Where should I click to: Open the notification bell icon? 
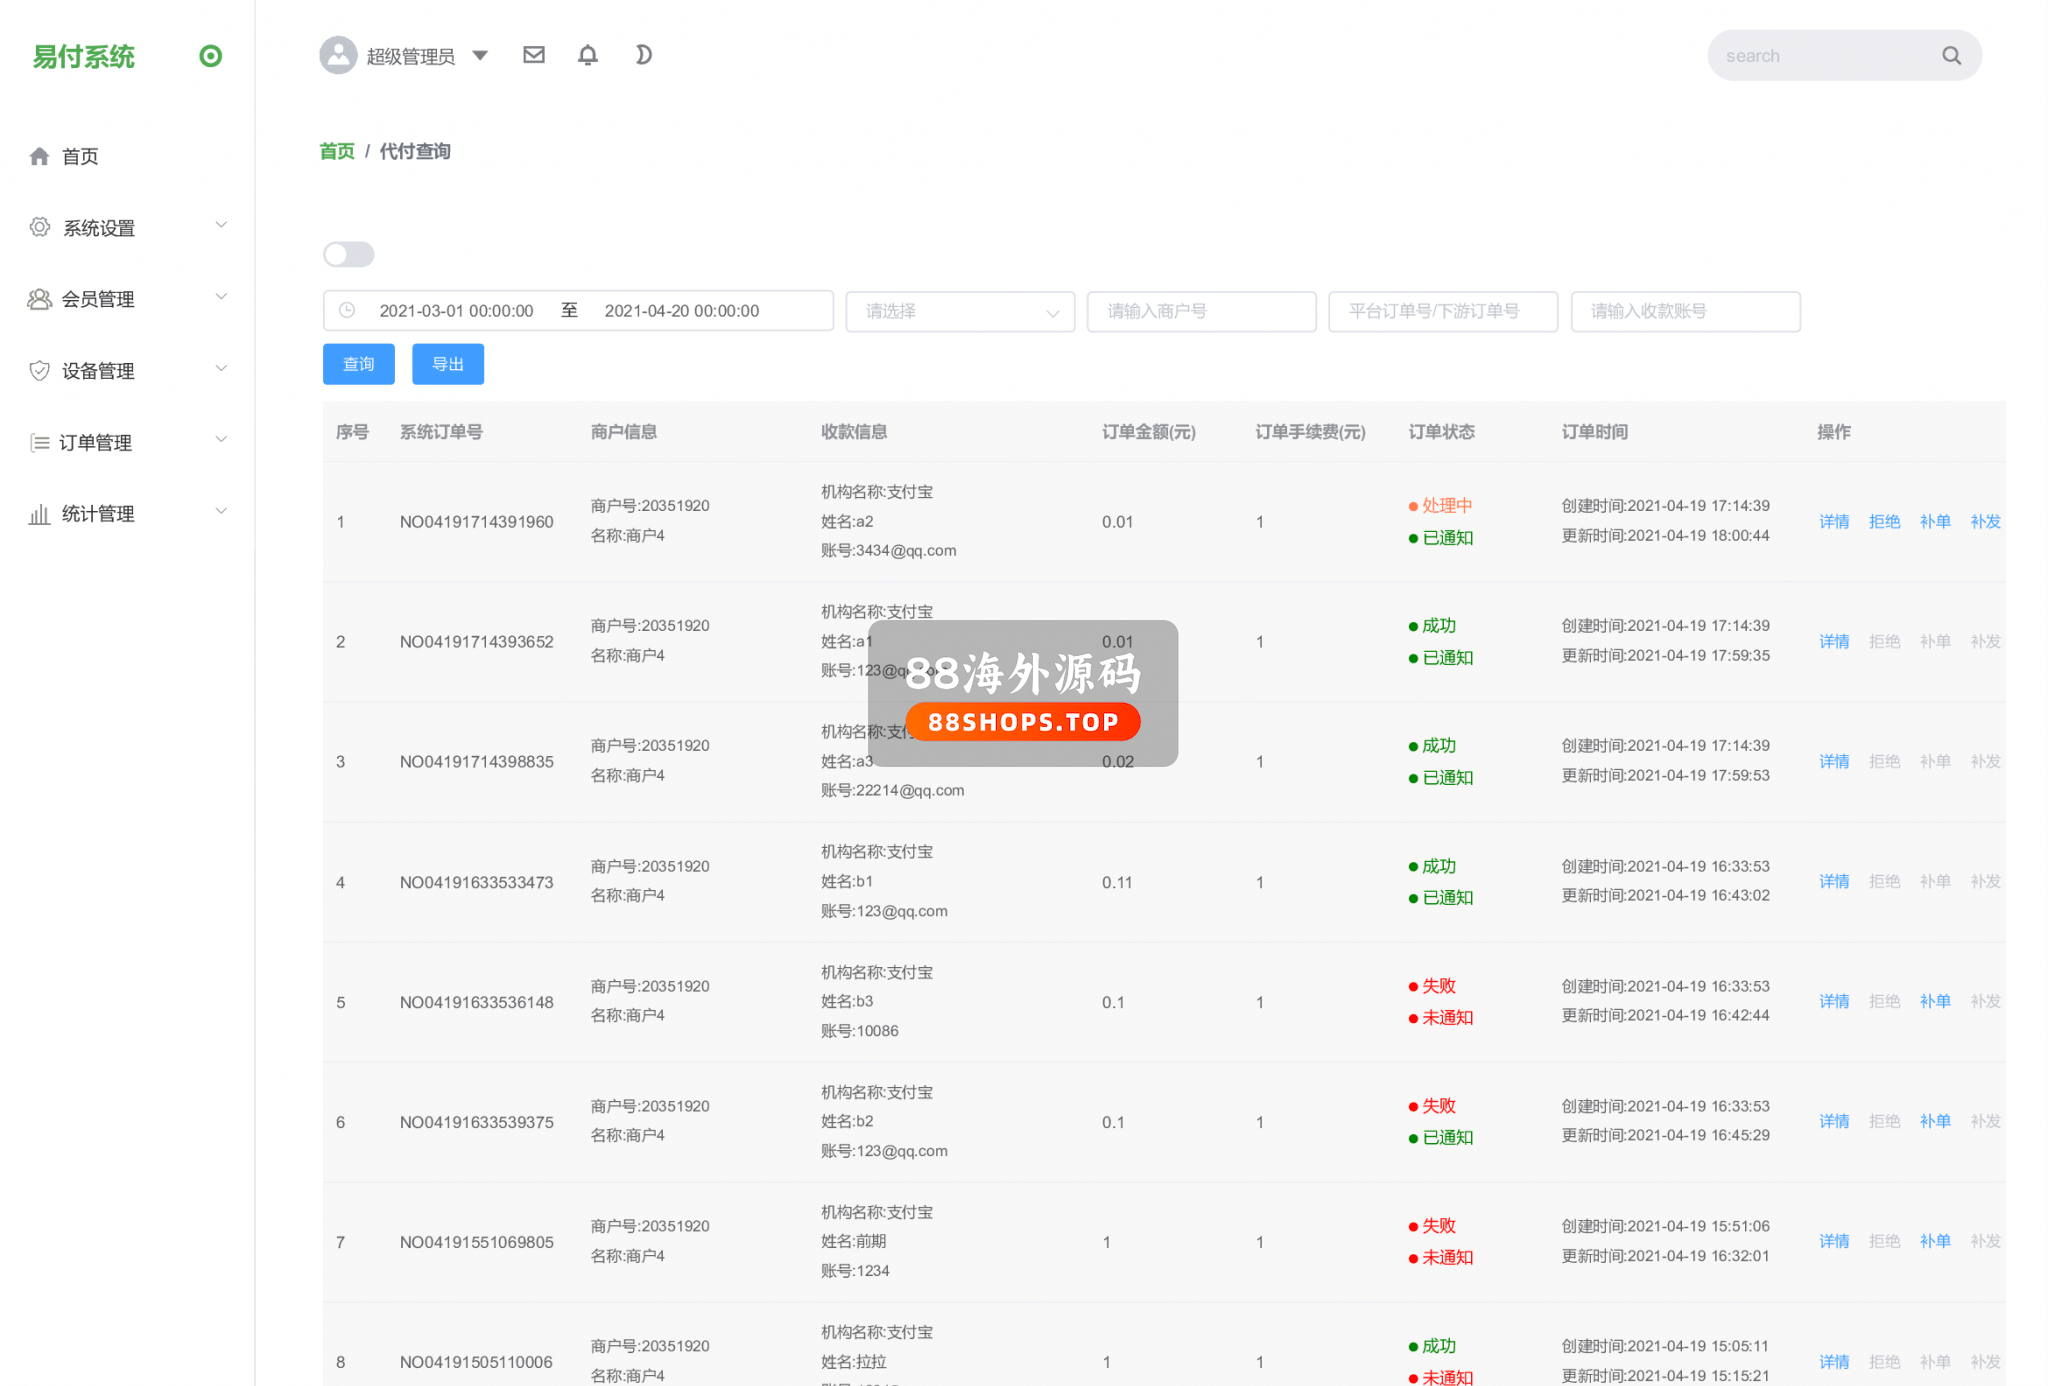pyautogui.click(x=588, y=55)
